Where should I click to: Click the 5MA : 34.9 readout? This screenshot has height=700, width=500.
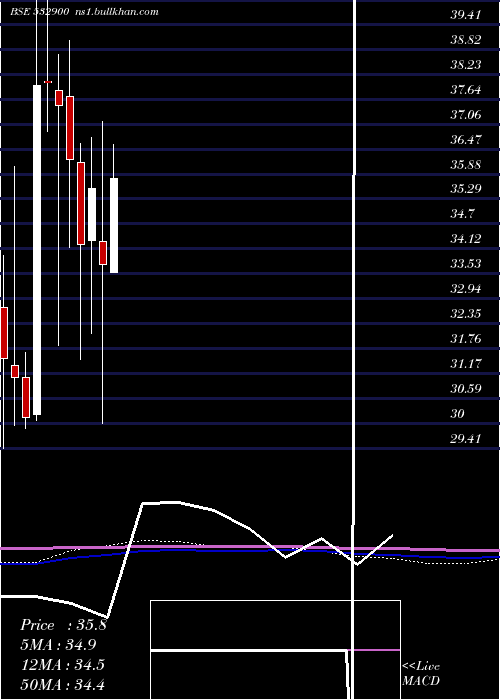click(x=58, y=645)
